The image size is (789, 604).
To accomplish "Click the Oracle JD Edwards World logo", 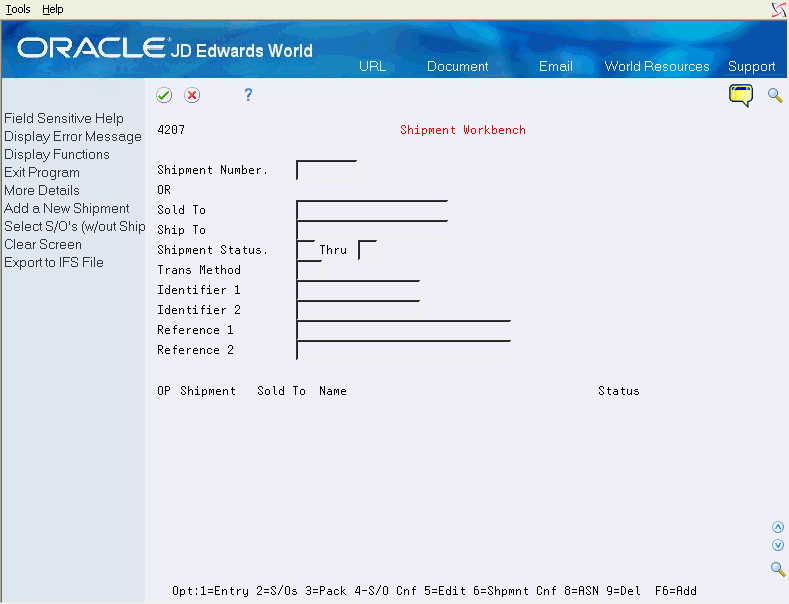I will (165, 49).
